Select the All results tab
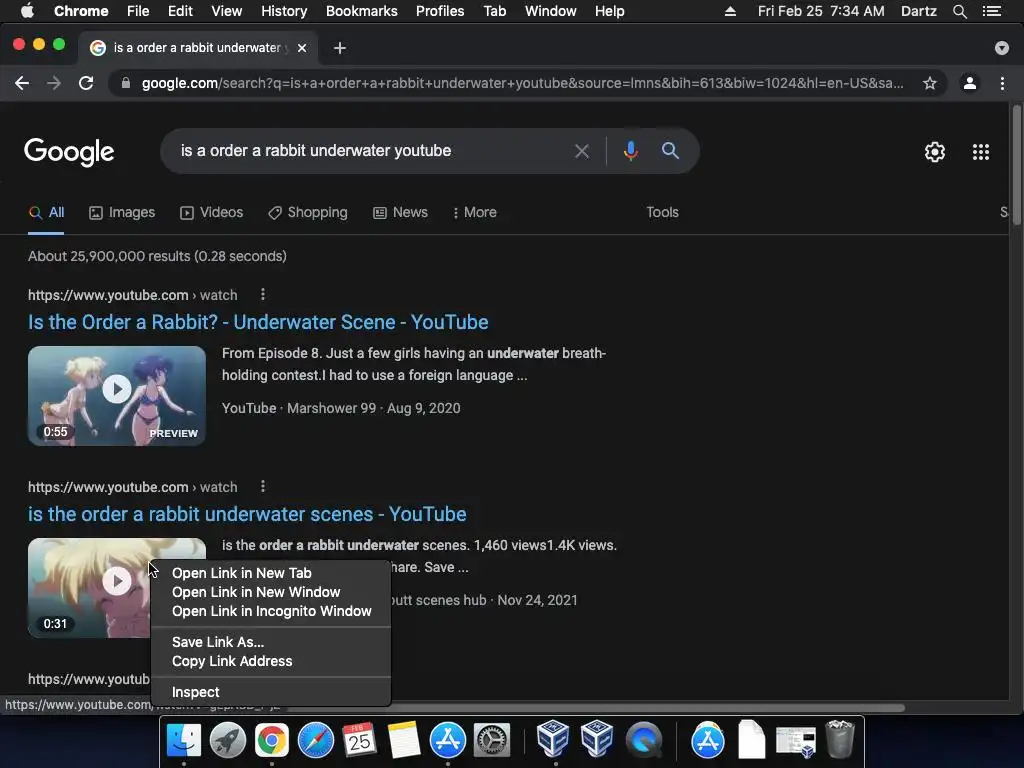 point(46,212)
